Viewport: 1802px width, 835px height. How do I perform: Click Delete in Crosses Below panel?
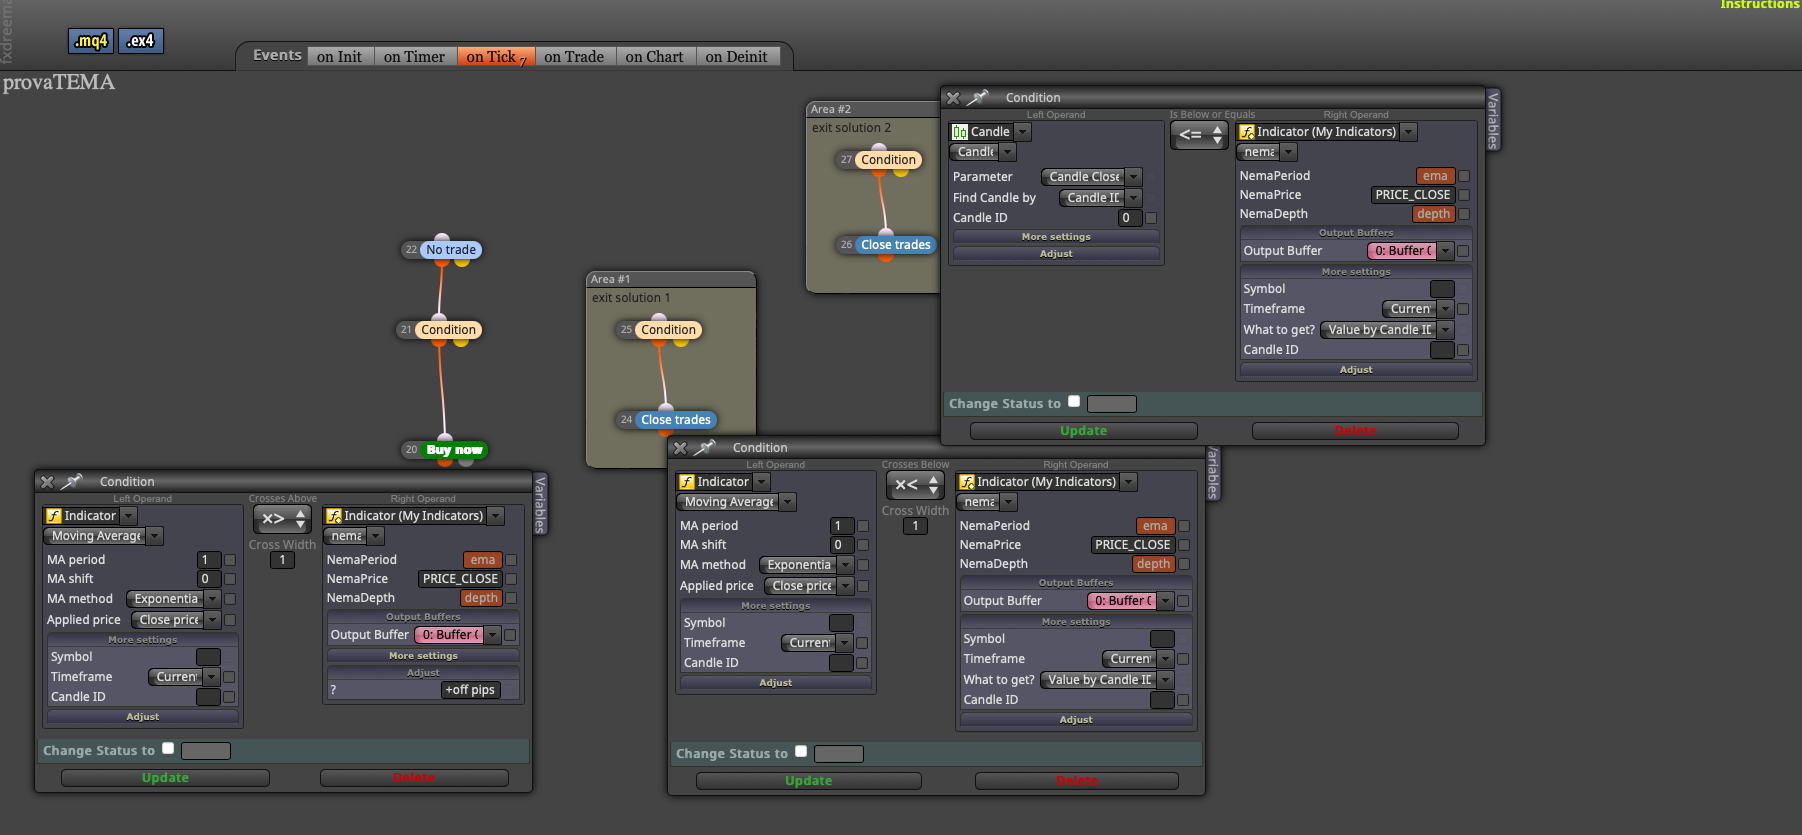pyautogui.click(x=1077, y=781)
